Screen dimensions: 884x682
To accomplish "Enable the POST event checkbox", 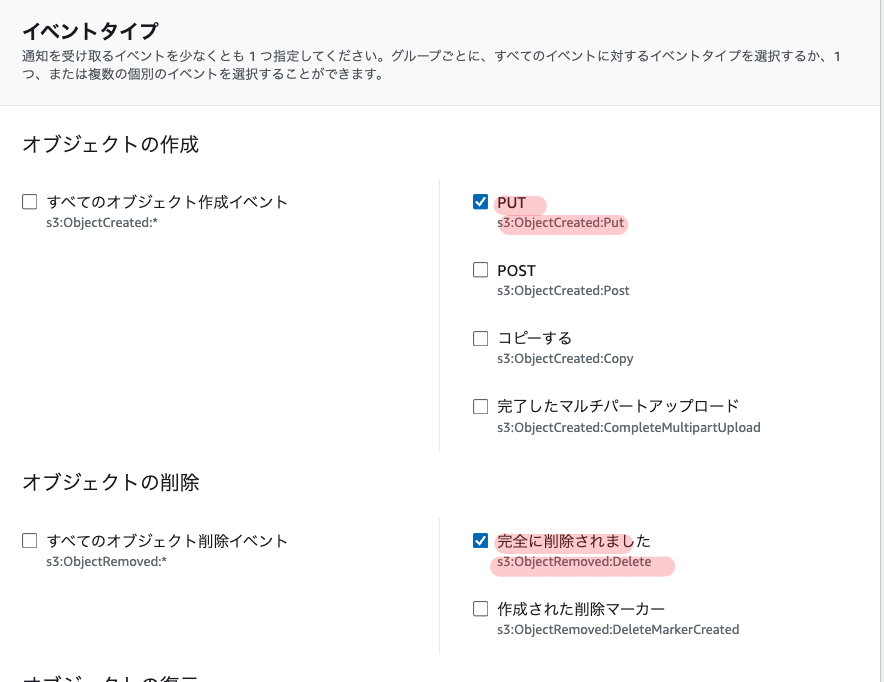I will click(480, 270).
